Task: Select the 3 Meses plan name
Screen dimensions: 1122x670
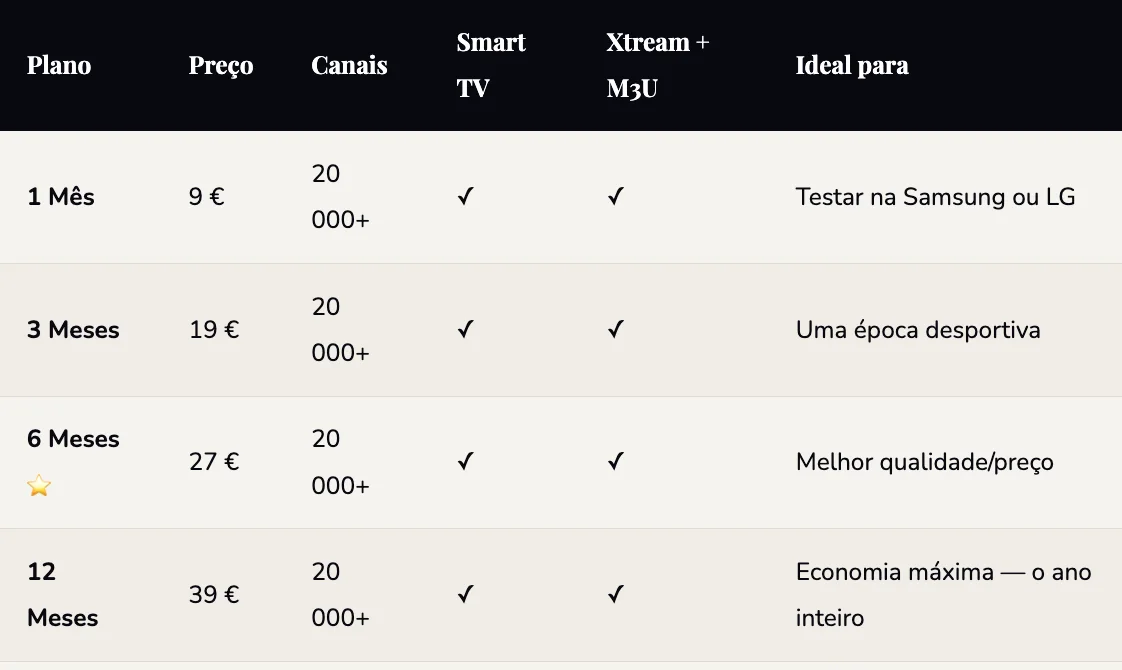Action: point(73,330)
